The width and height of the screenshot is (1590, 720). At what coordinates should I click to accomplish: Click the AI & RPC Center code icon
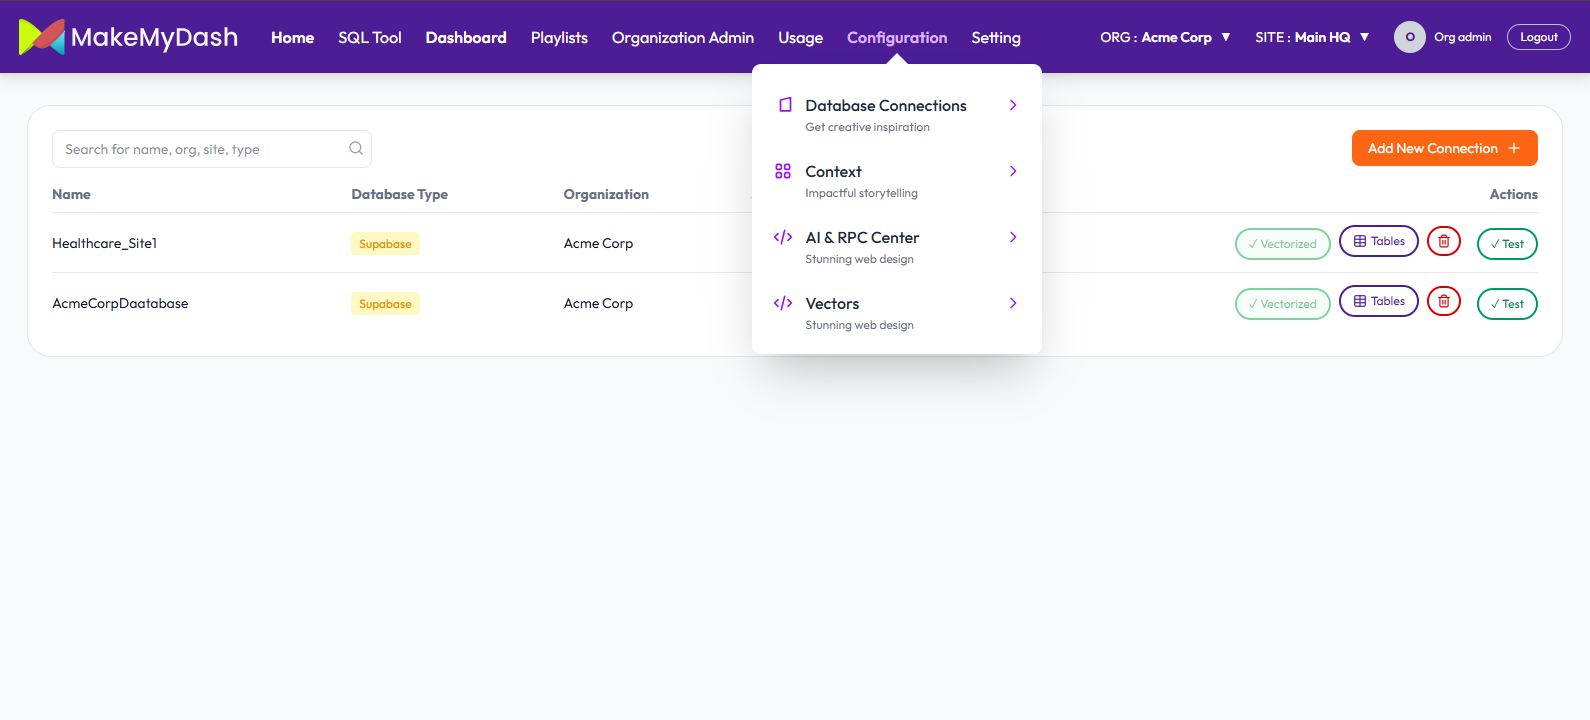783,237
